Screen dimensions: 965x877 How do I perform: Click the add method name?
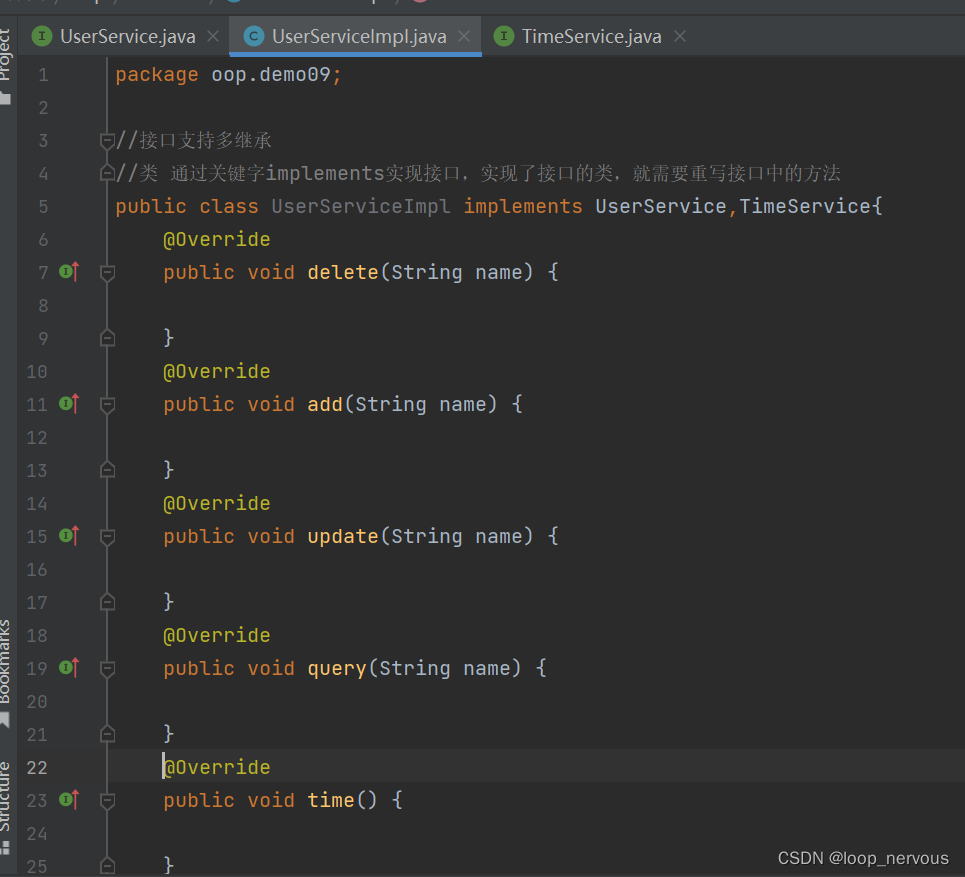(325, 404)
